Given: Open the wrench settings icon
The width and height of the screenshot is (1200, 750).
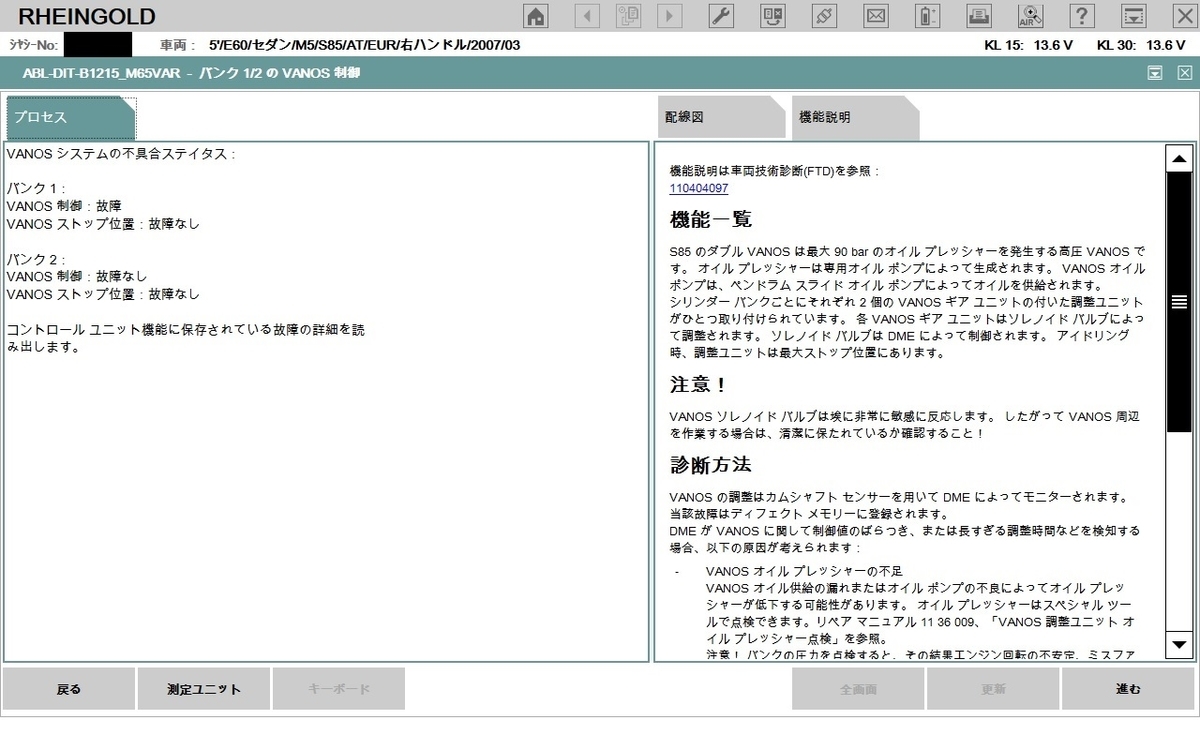Looking at the screenshot, I should [x=721, y=15].
